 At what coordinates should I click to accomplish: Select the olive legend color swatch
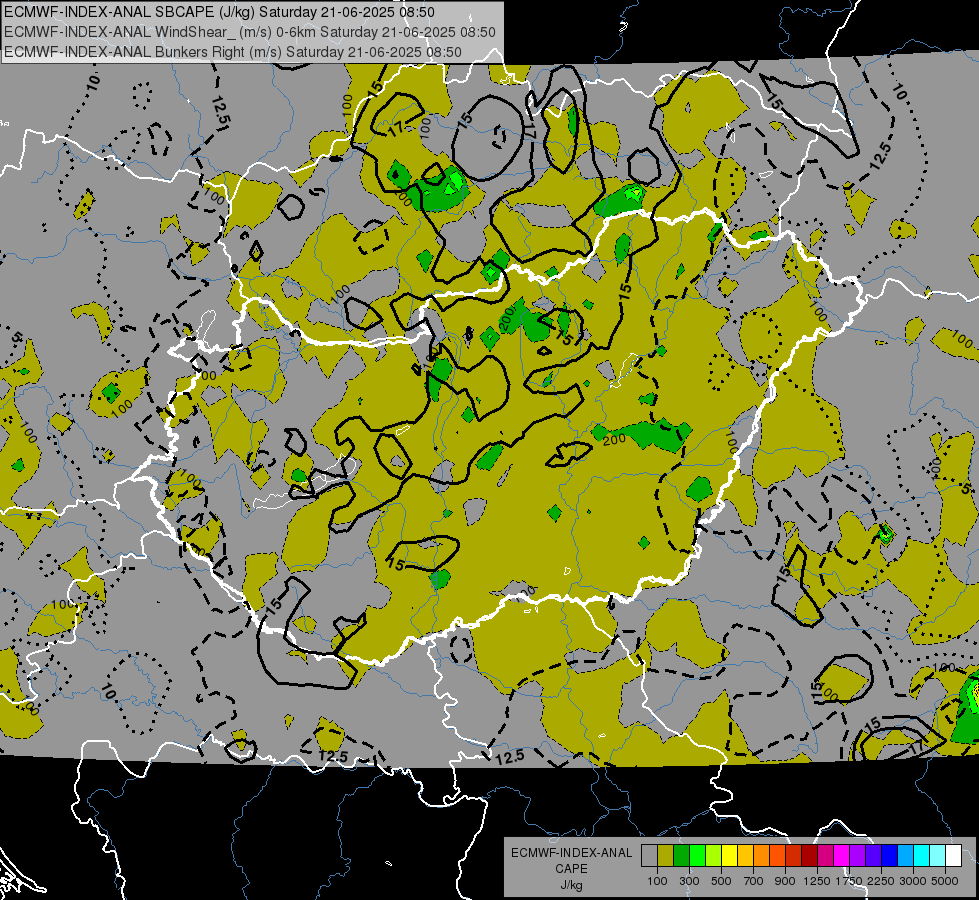666,856
